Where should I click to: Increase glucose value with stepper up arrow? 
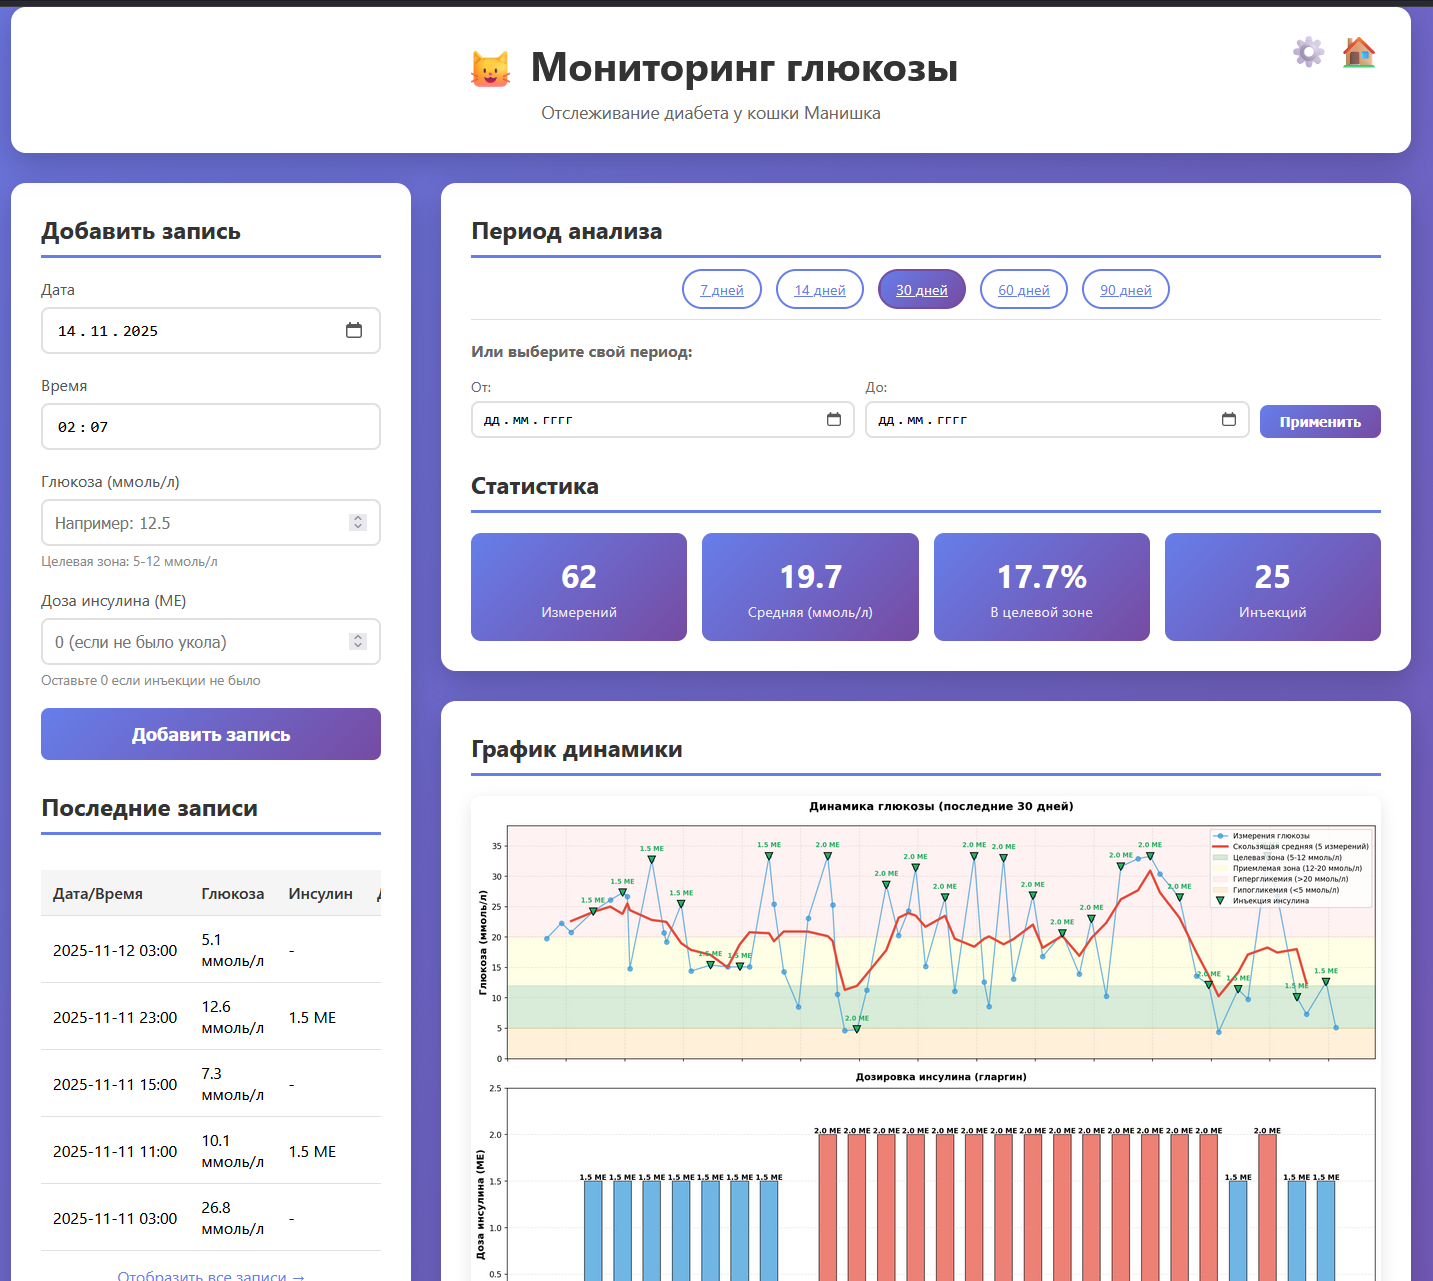point(357,517)
